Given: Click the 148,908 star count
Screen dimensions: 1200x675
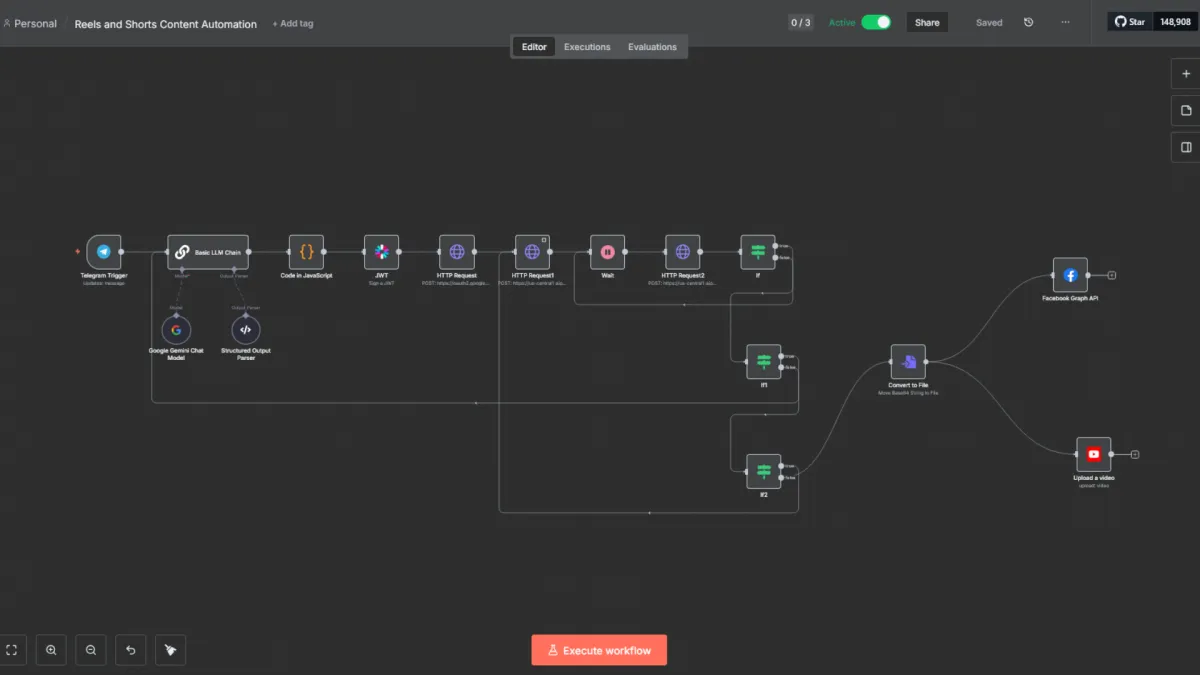Looking at the screenshot, I should [1175, 22].
